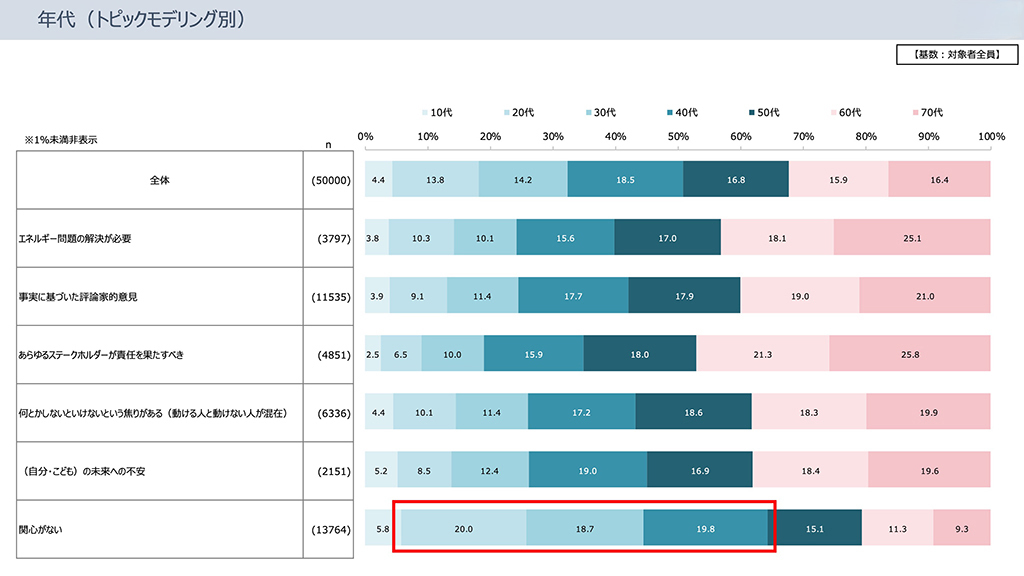Select the 50代 legend swatch

point(751,112)
